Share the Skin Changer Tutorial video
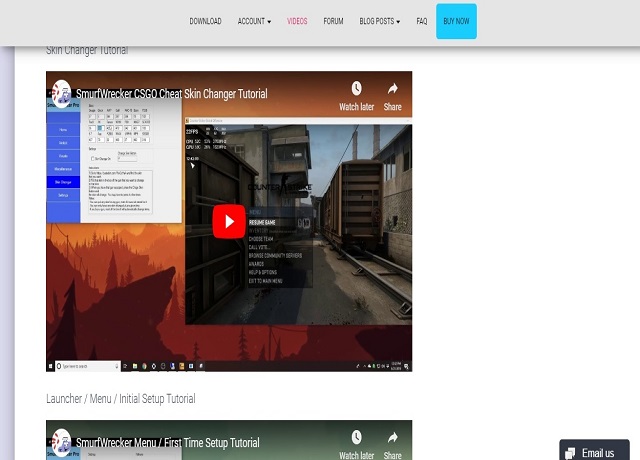The height and width of the screenshot is (460, 640). [392, 95]
